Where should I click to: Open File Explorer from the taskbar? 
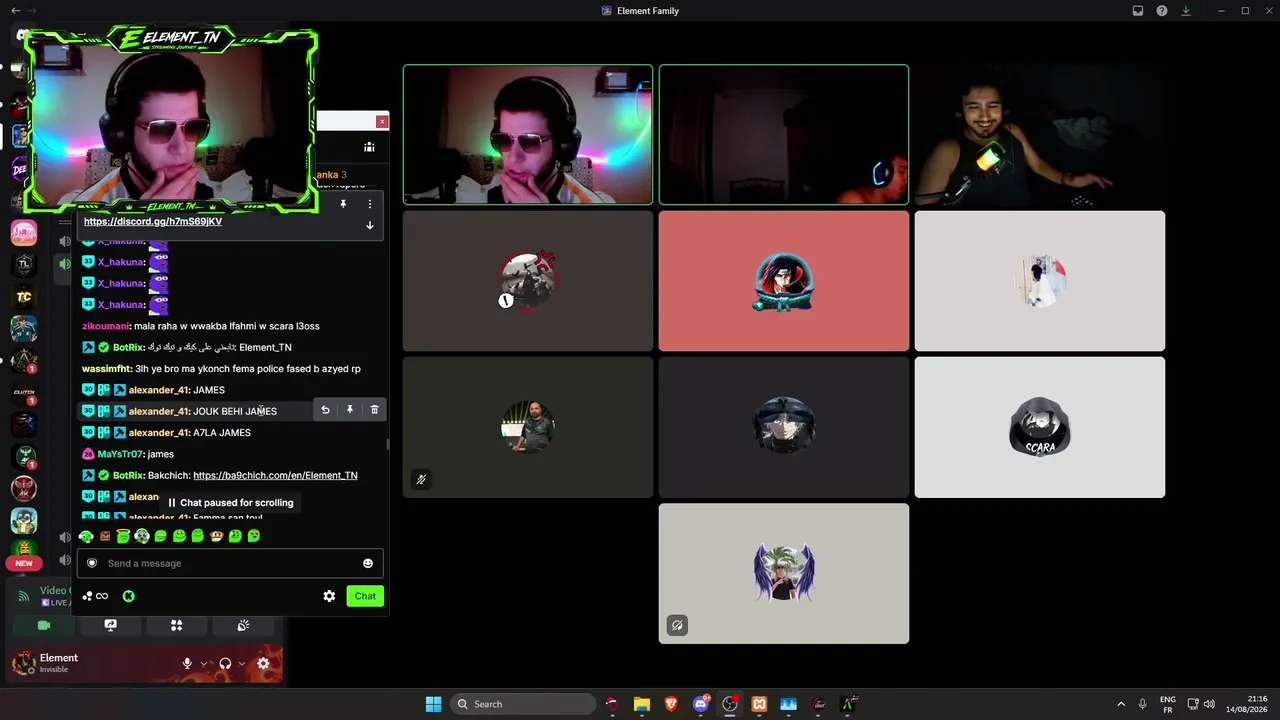pyautogui.click(x=641, y=704)
